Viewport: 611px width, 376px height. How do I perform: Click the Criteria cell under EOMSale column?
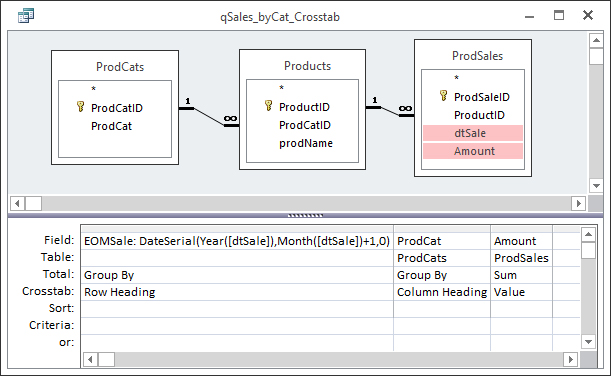click(237, 326)
